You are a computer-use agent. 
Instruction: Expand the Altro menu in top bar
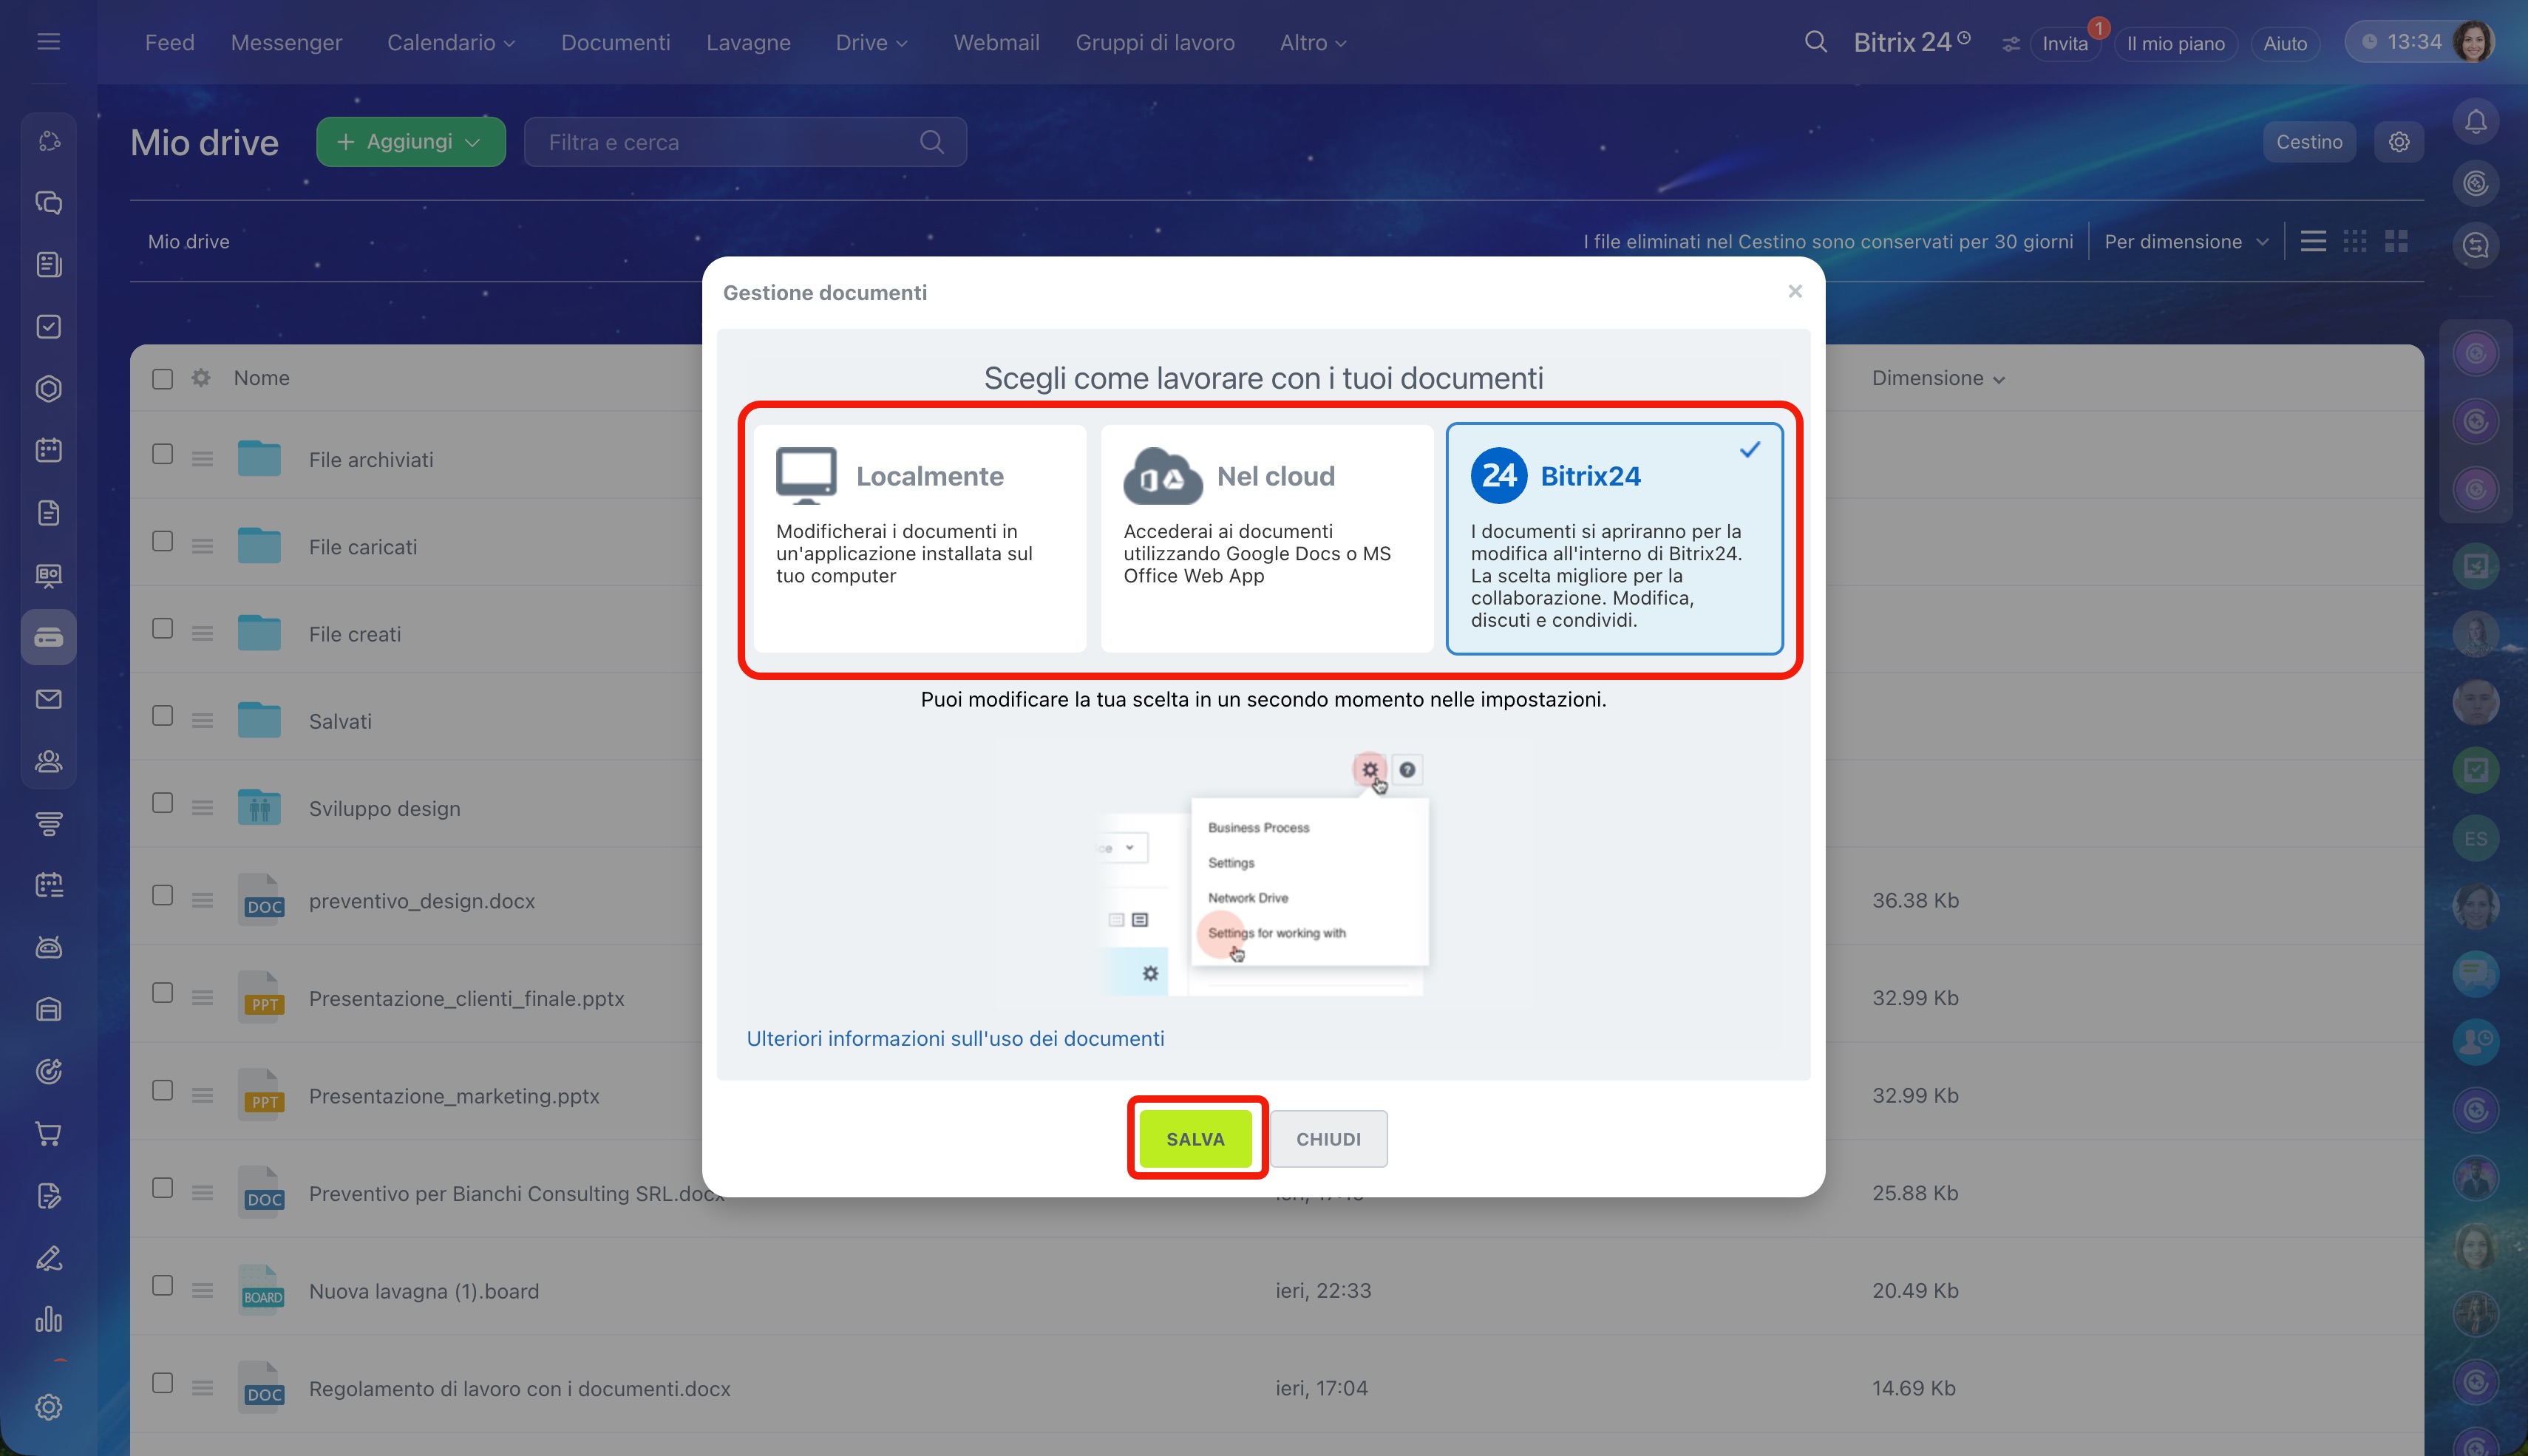tap(1312, 43)
